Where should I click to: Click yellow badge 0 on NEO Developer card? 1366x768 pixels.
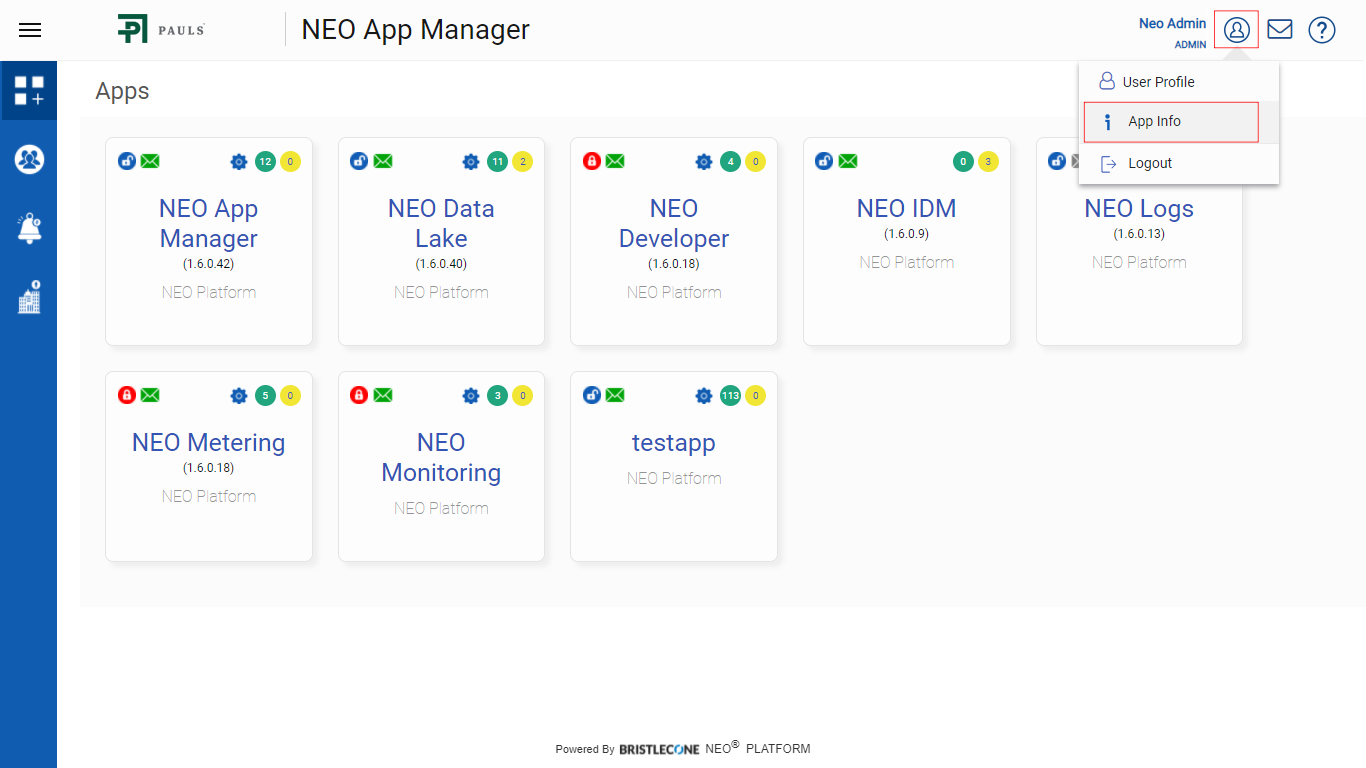click(755, 161)
